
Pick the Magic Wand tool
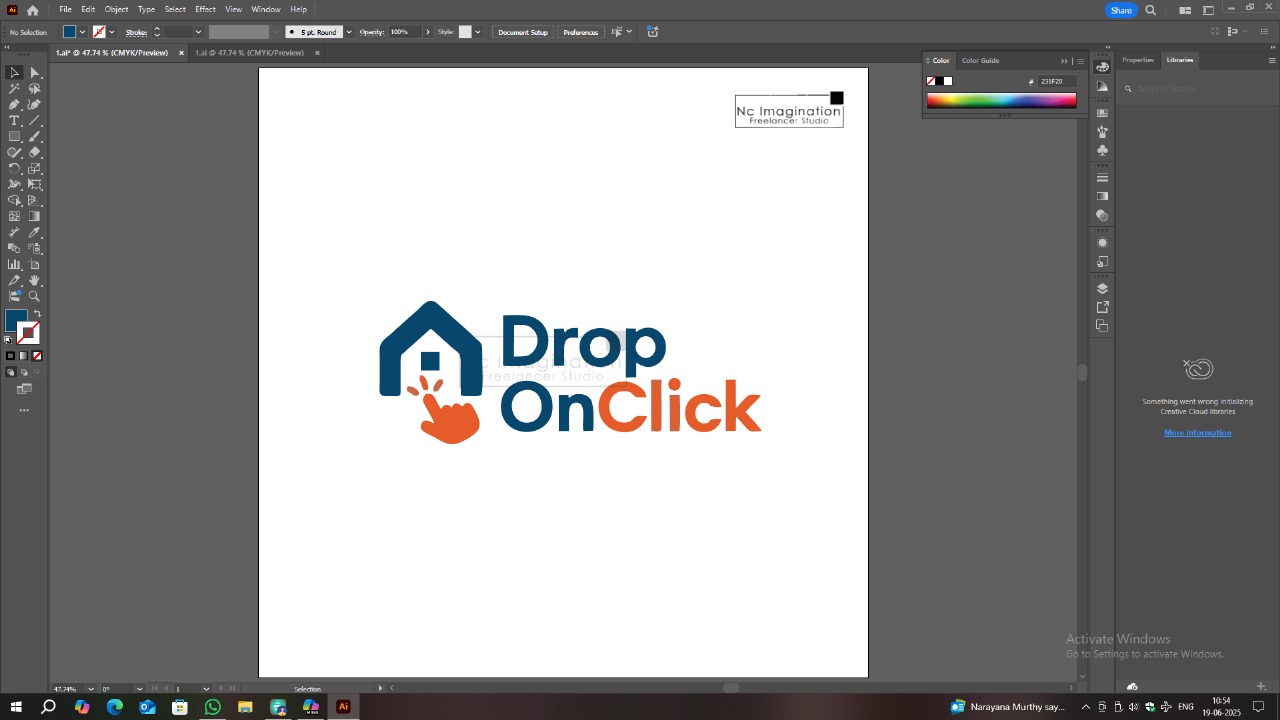pyautogui.click(x=14, y=89)
